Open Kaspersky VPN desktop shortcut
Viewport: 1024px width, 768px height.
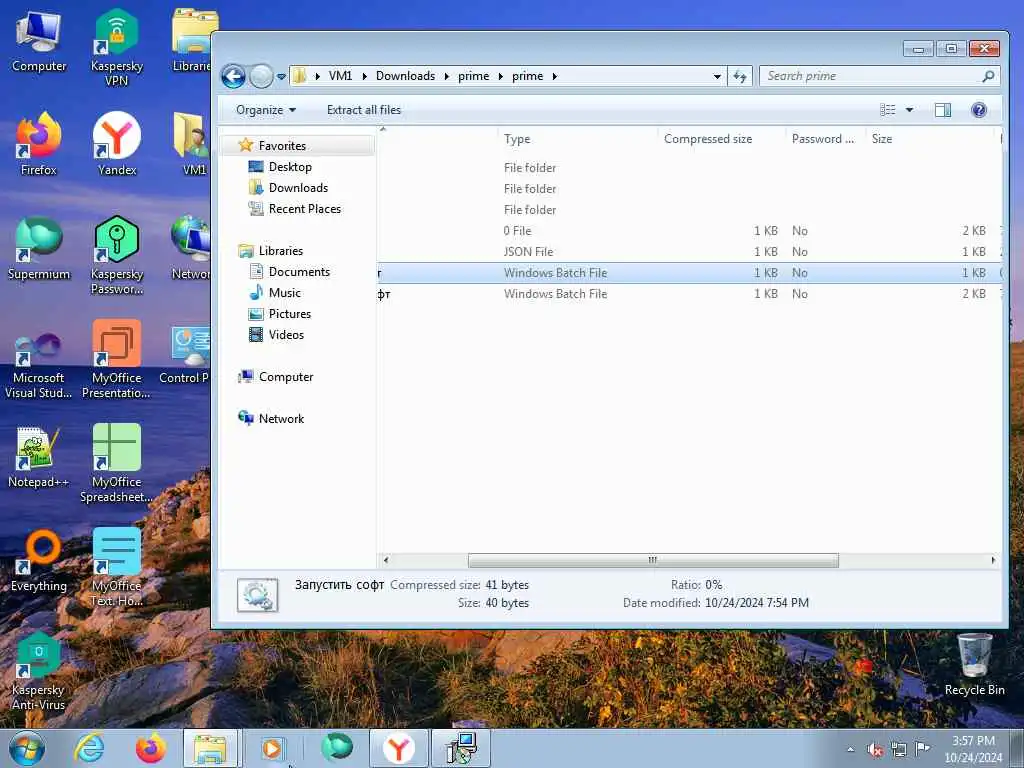click(x=116, y=48)
